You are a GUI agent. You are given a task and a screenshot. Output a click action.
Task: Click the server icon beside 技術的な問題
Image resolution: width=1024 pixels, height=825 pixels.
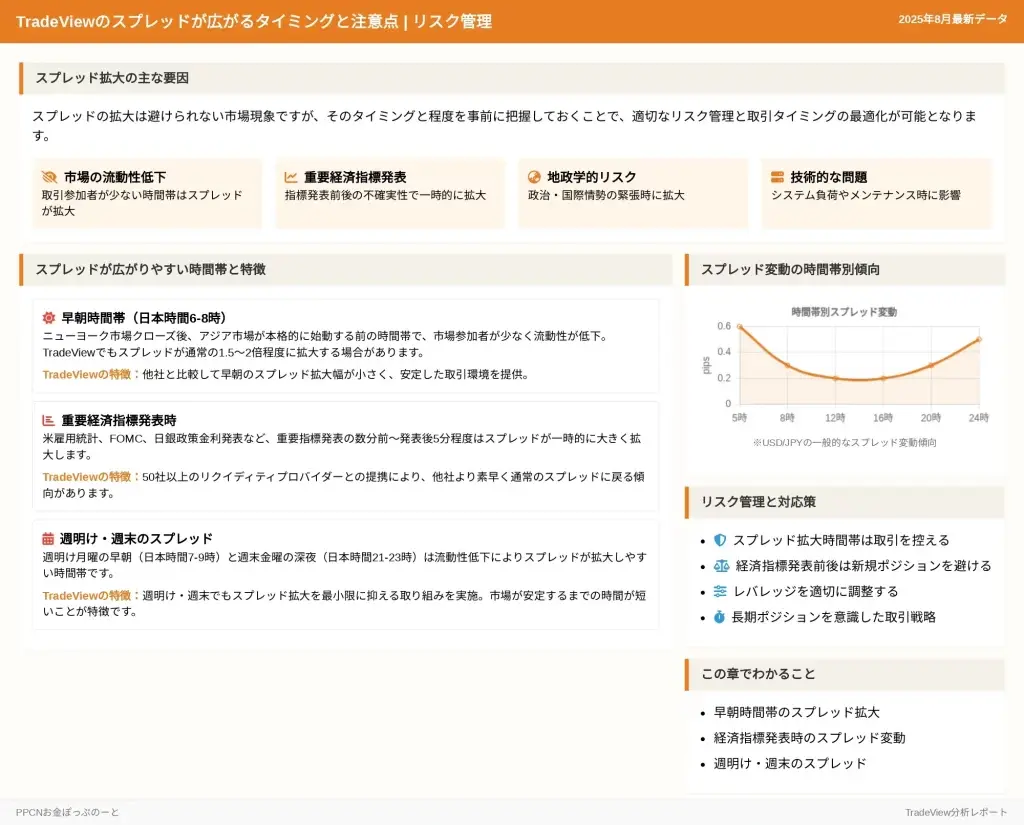pyautogui.click(x=777, y=177)
